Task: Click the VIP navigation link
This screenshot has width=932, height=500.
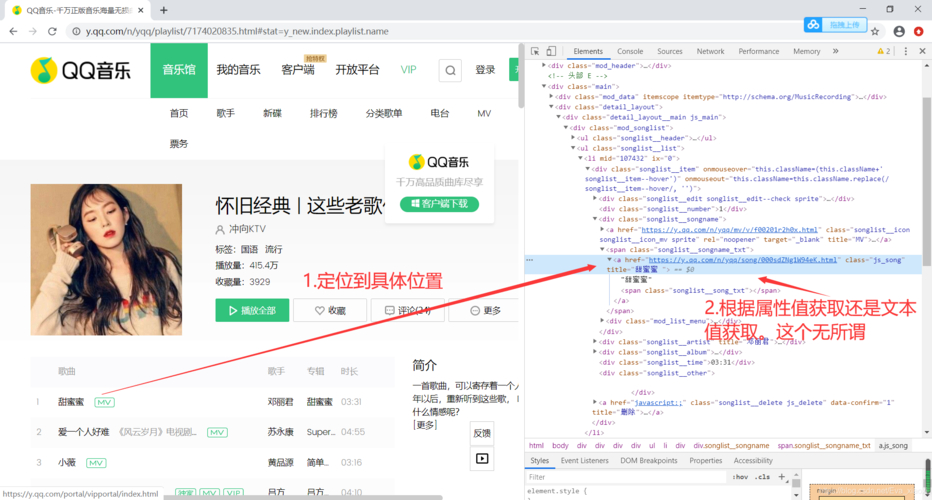Action: click(x=408, y=70)
